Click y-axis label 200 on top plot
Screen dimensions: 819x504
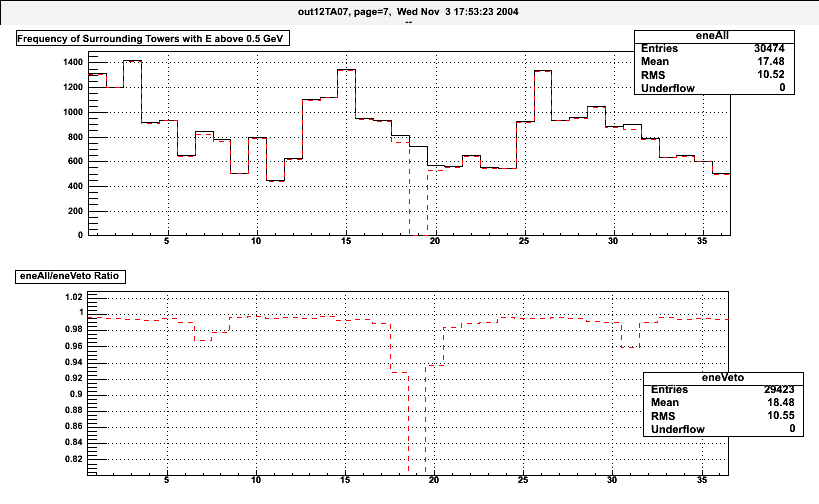click(x=75, y=212)
